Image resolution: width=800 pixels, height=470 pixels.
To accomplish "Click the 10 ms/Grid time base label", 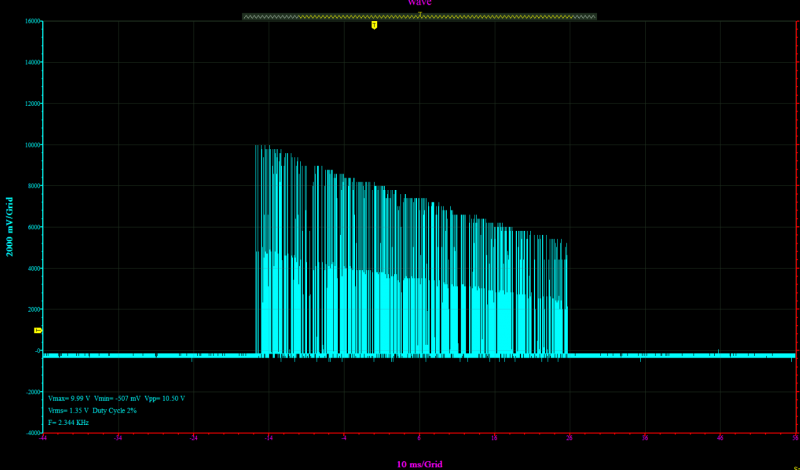I will pos(419,464).
